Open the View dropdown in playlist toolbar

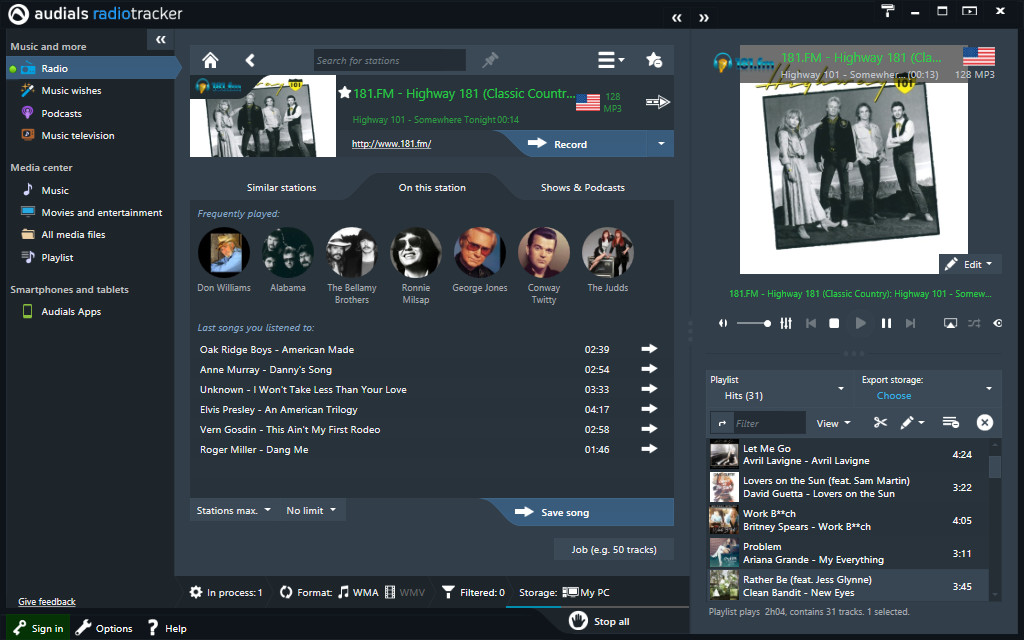[x=834, y=423]
